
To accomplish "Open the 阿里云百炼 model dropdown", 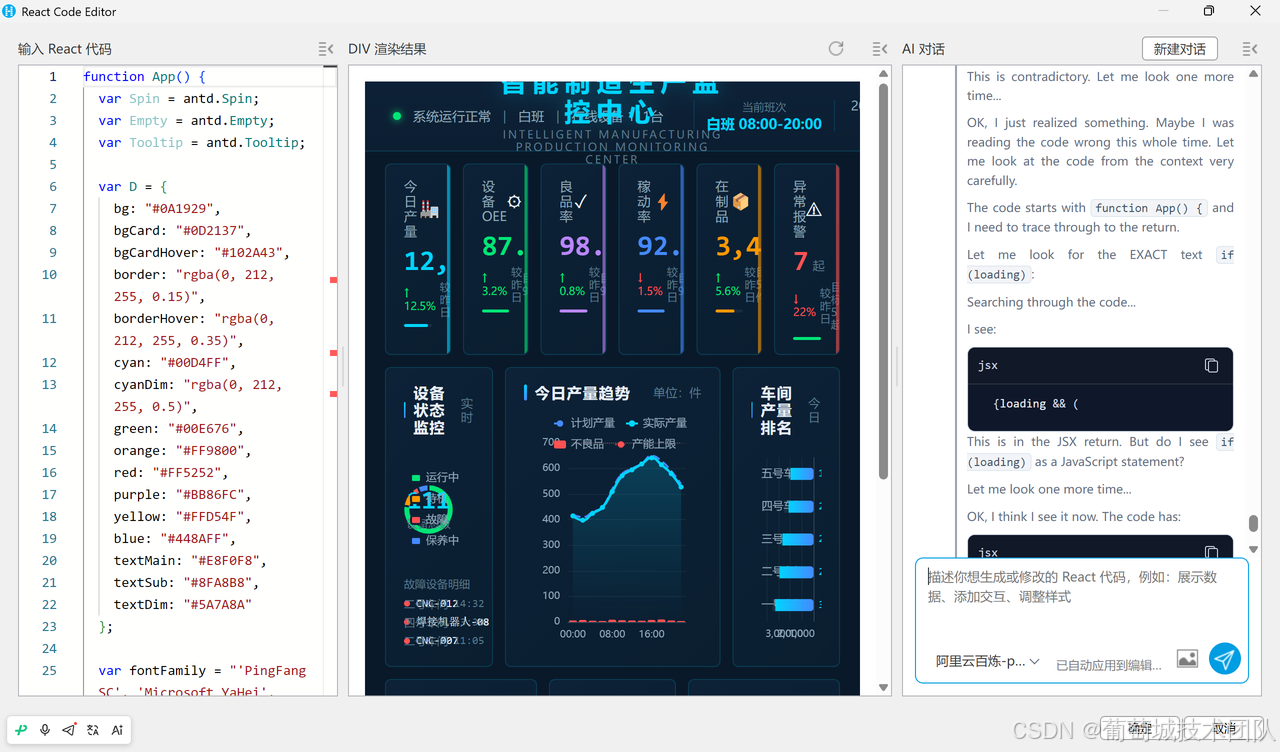I will pos(987,661).
